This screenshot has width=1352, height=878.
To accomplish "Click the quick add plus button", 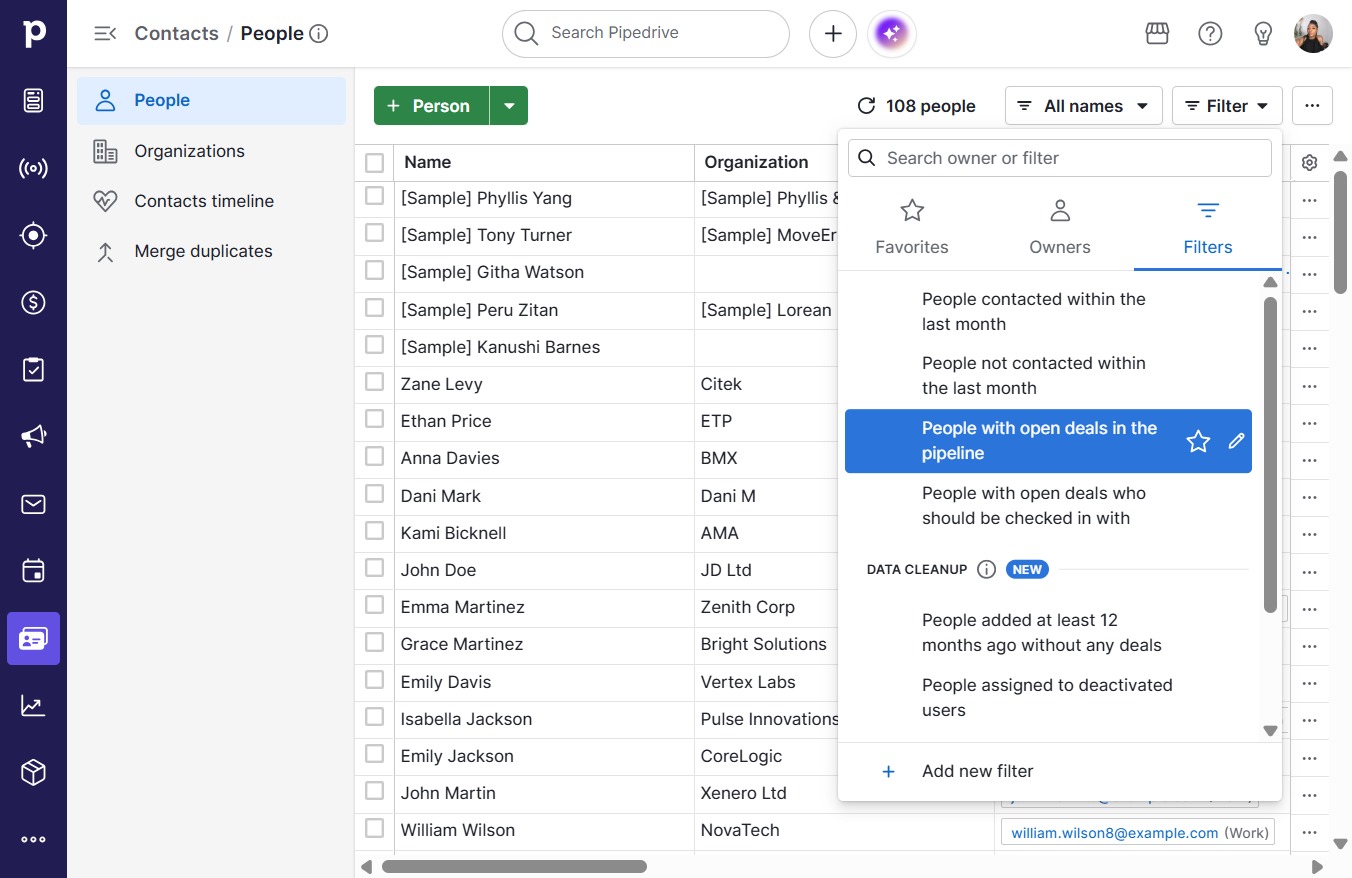I will pyautogui.click(x=833, y=34).
